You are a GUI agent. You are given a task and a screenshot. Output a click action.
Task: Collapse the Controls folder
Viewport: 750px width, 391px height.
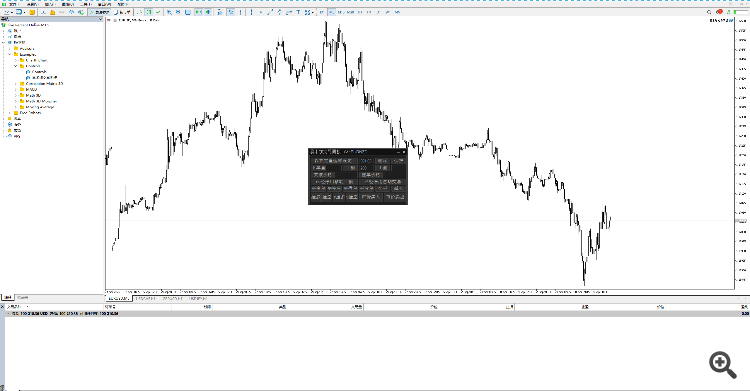(15, 66)
